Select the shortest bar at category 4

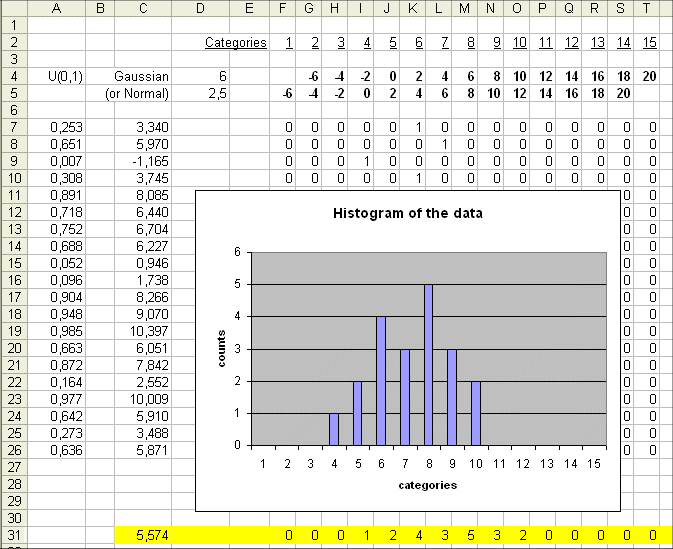coord(334,429)
